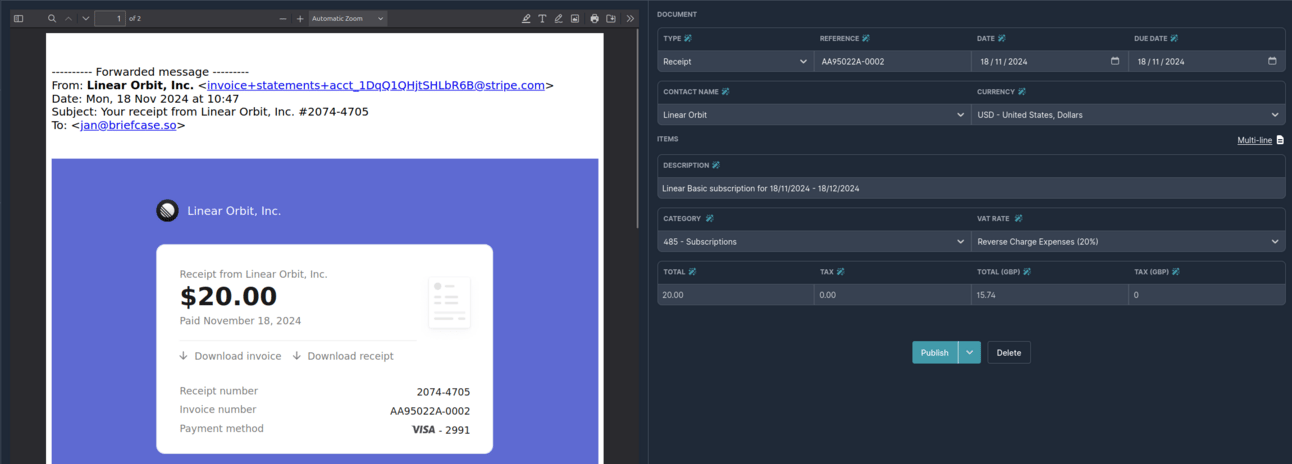This screenshot has height=464, width=1292.
Task: Edit the Total amount field 20.00
Action: [736, 295]
